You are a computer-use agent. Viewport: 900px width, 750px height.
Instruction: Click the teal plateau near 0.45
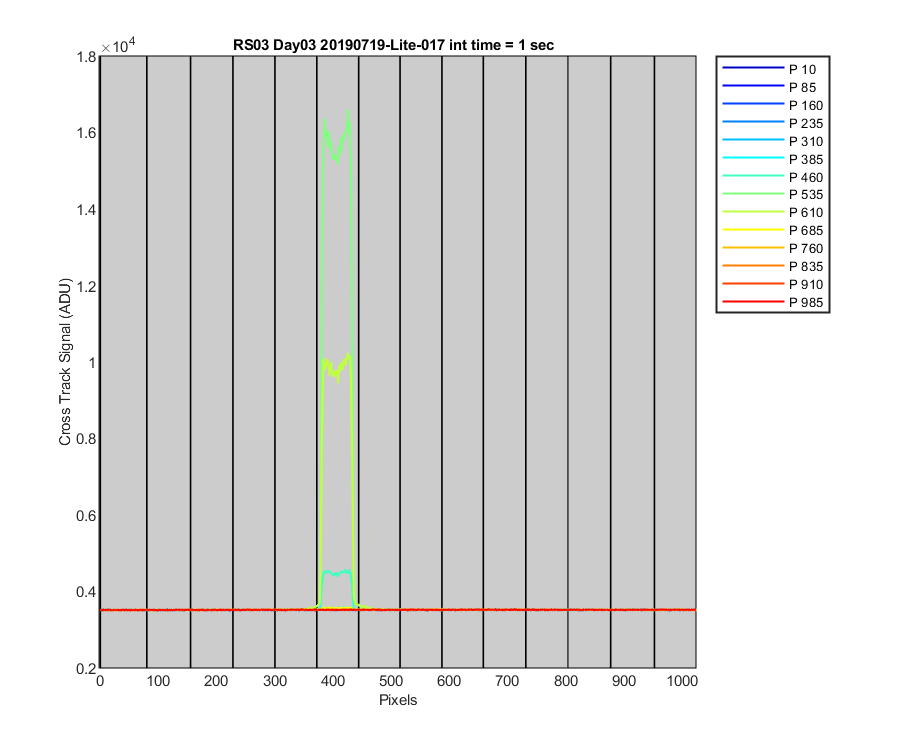tap(336, 573)
